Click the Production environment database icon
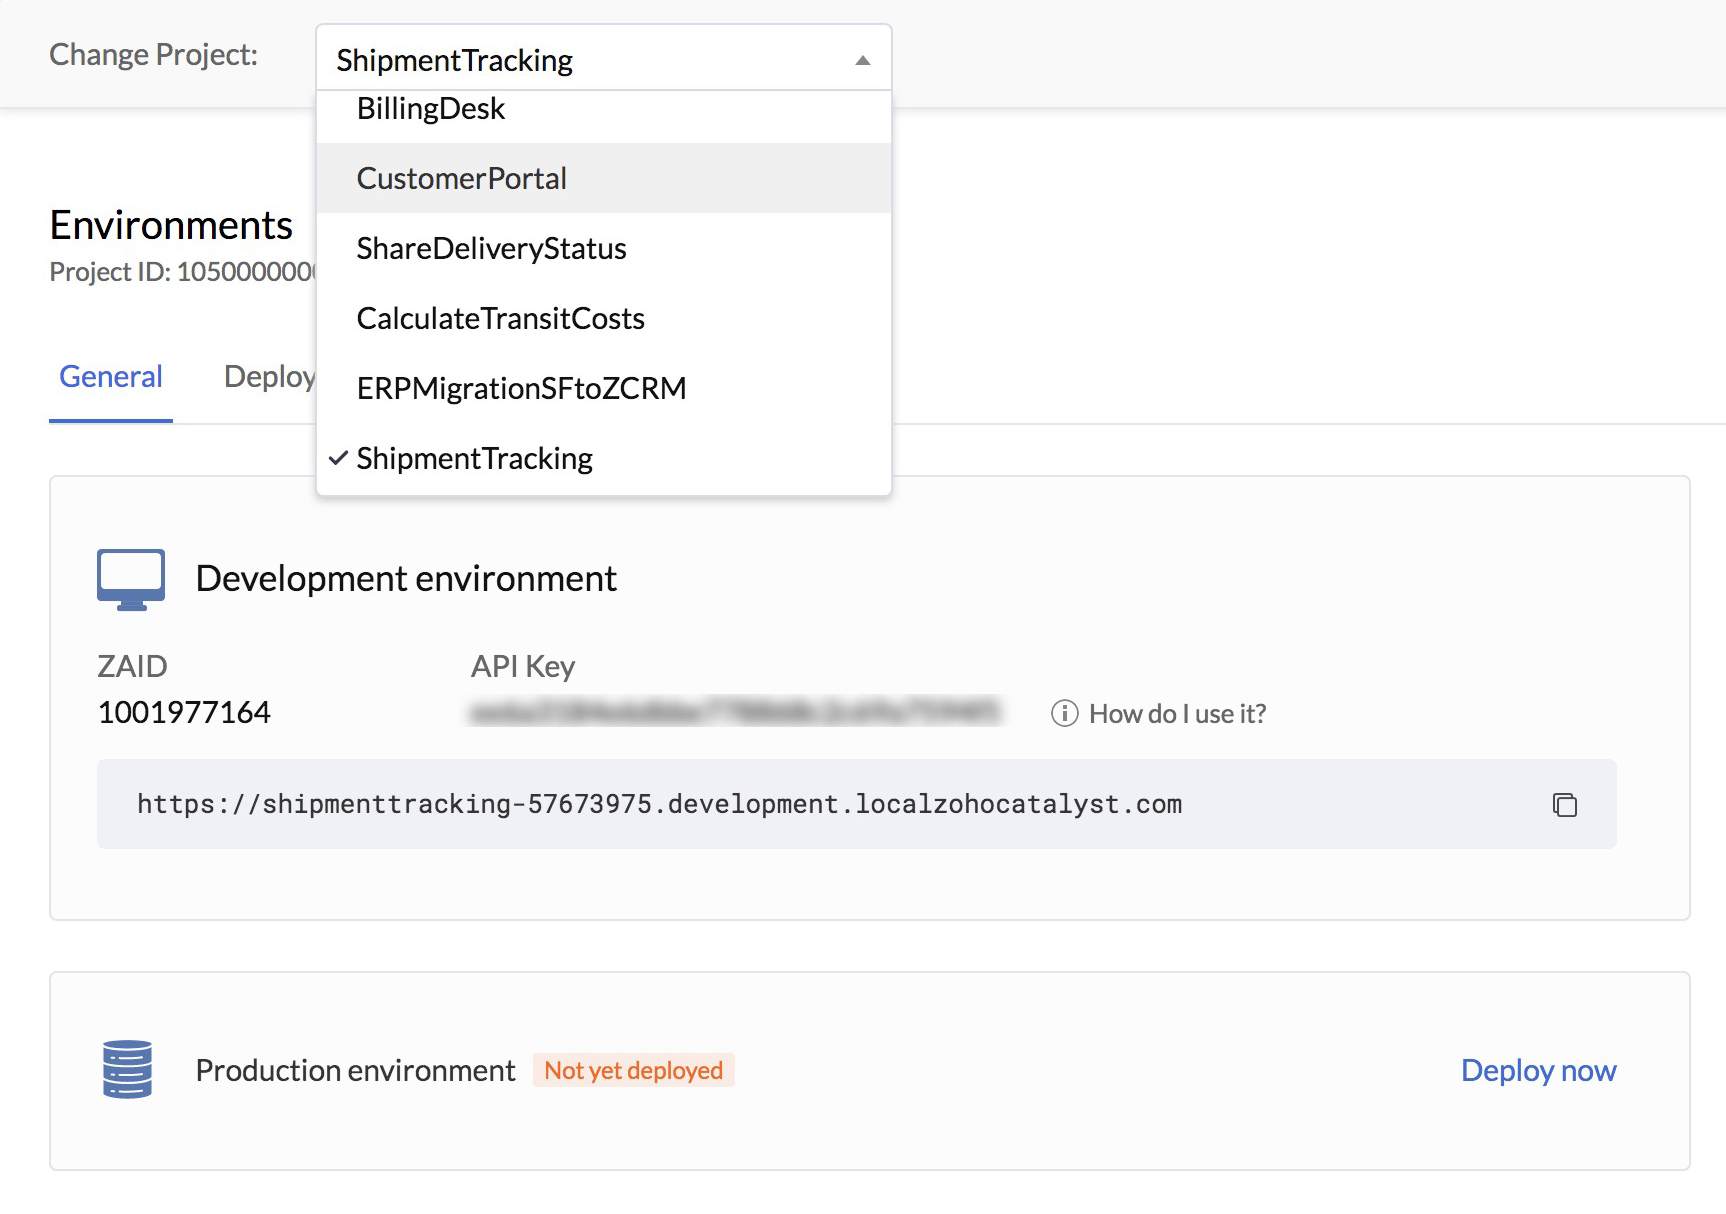Viewport: 1726px width, 1214px height. pyautogui.click(x=127, y=1070)
